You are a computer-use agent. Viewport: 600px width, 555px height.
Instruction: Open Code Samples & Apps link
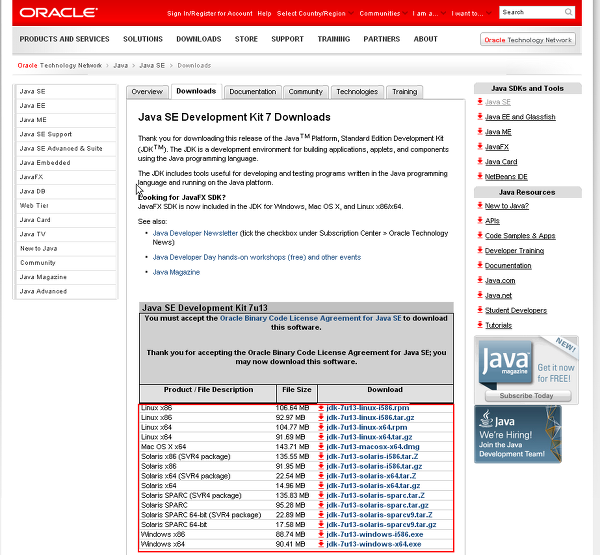coord(520,236)
